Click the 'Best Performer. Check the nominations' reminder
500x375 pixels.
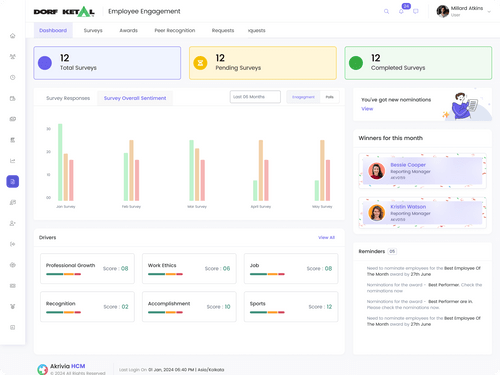click(424, 288)
